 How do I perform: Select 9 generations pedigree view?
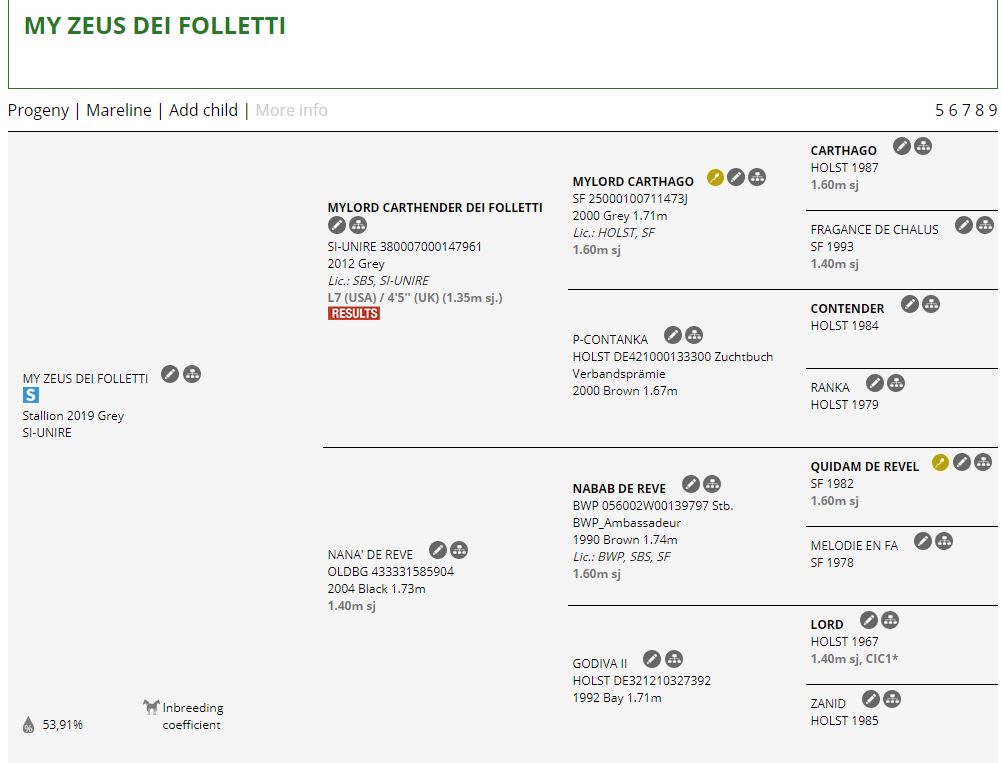[992, 110]
